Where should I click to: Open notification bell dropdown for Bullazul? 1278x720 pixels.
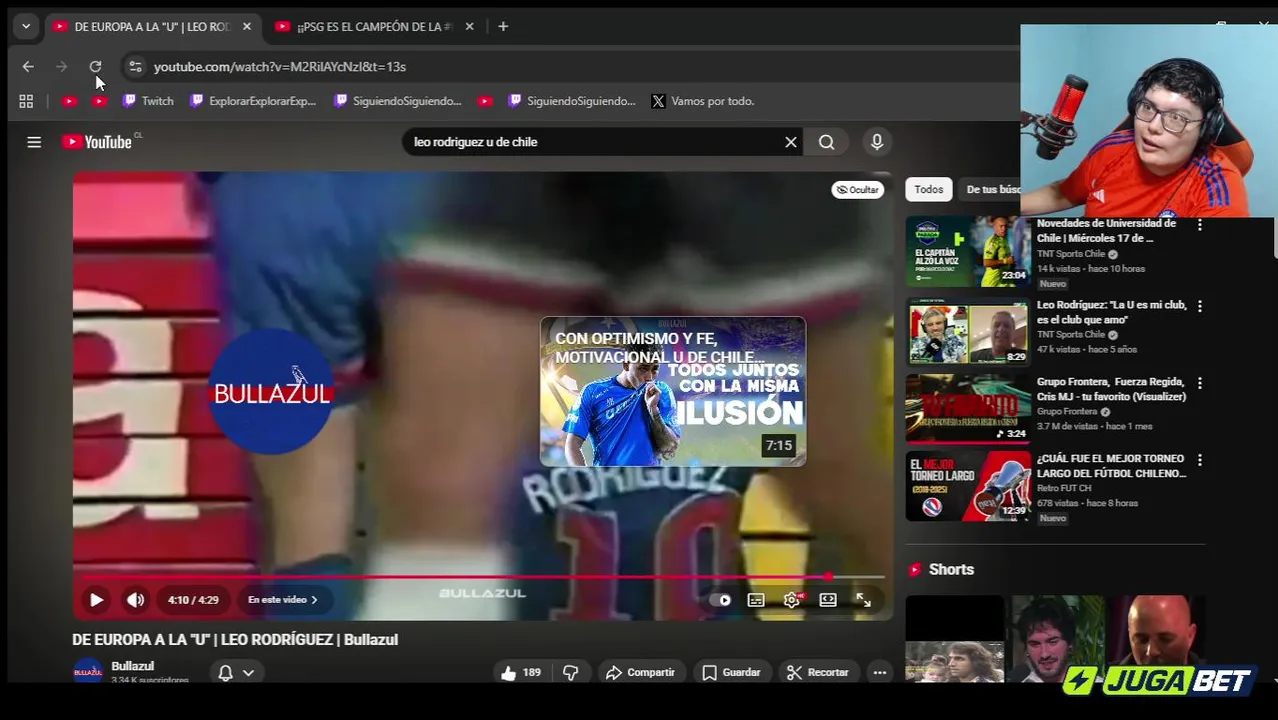pyautogui.click(x=236, y=672)
